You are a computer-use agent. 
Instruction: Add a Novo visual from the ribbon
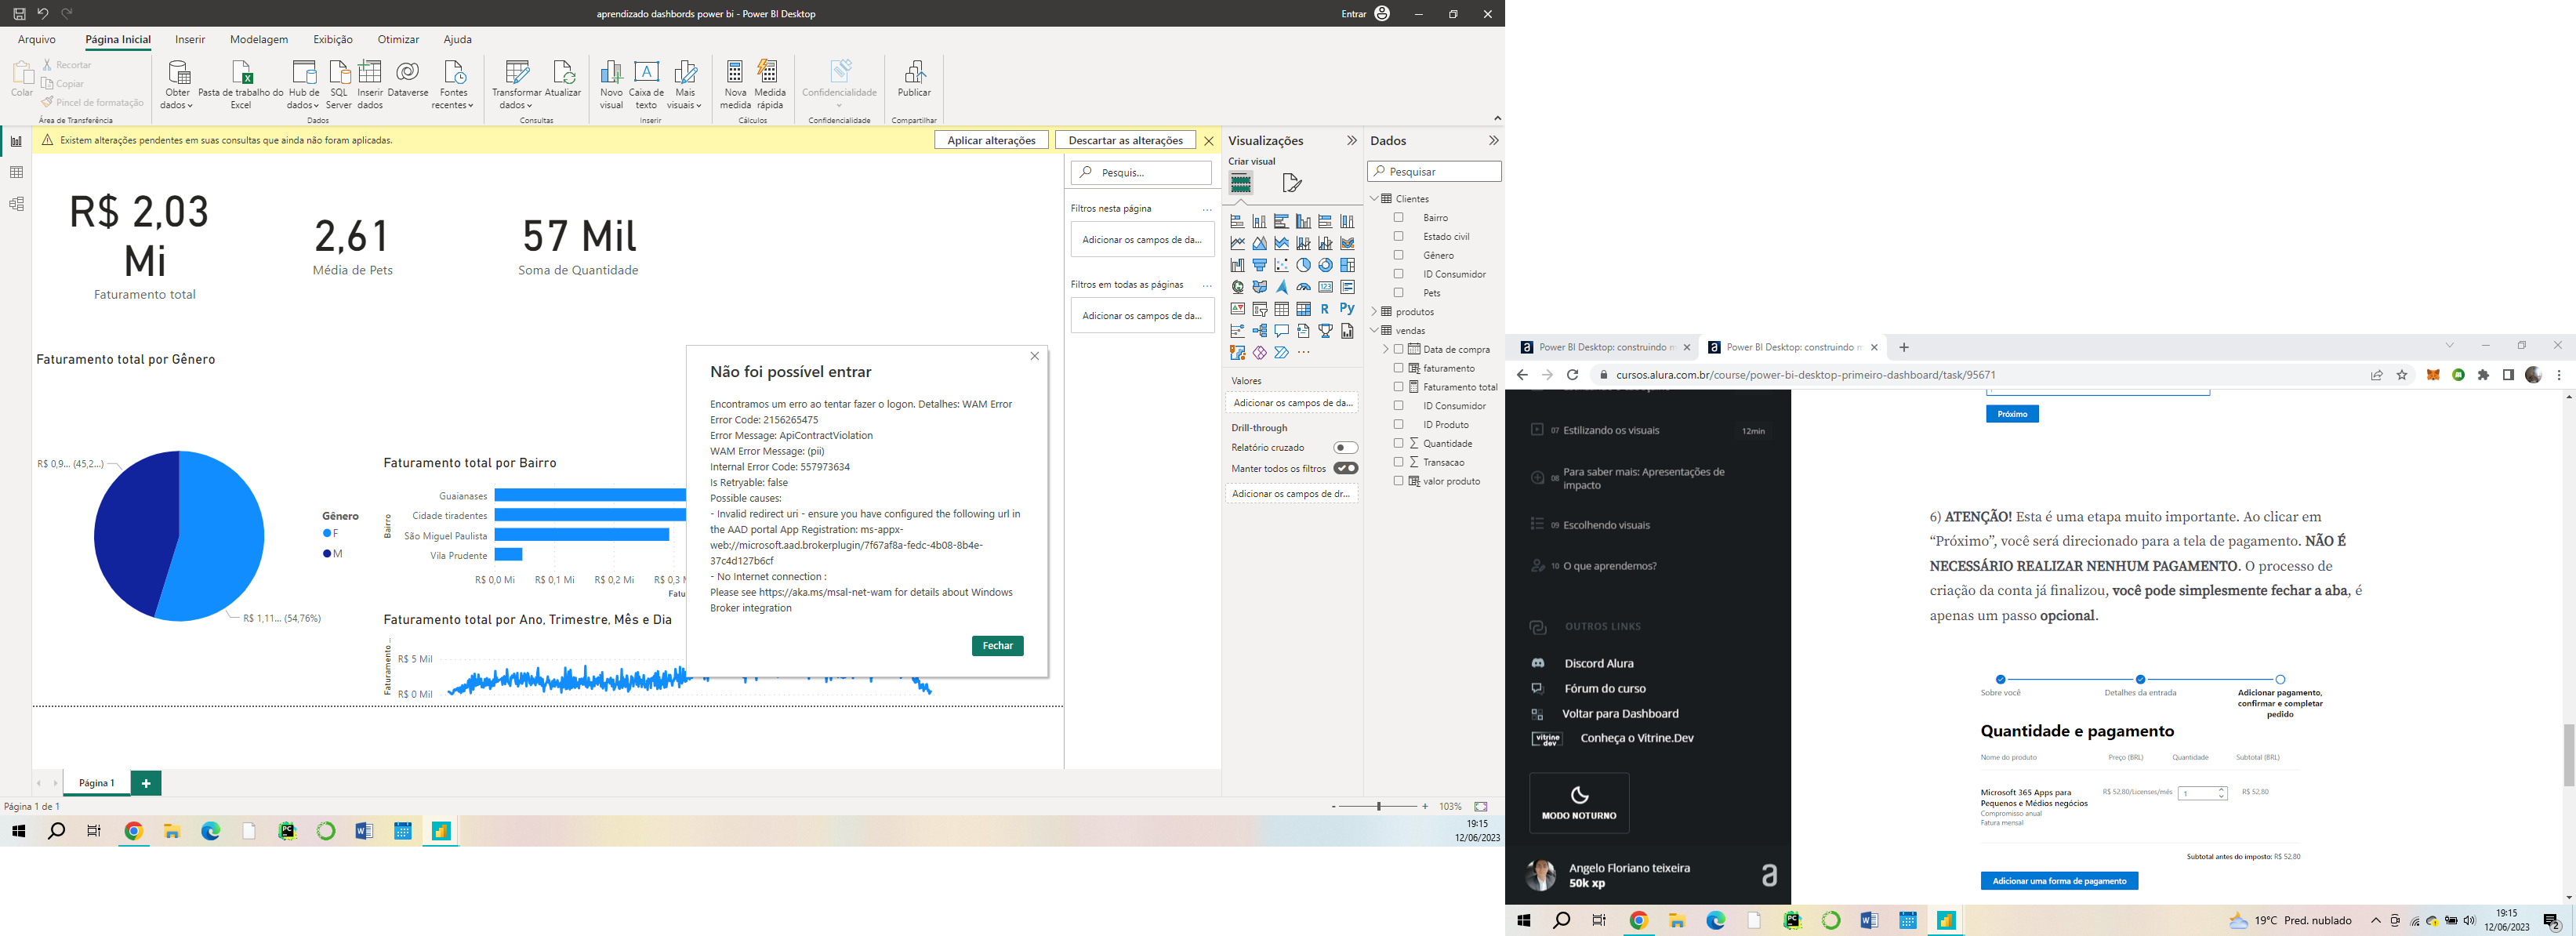(x=611, y=84)
